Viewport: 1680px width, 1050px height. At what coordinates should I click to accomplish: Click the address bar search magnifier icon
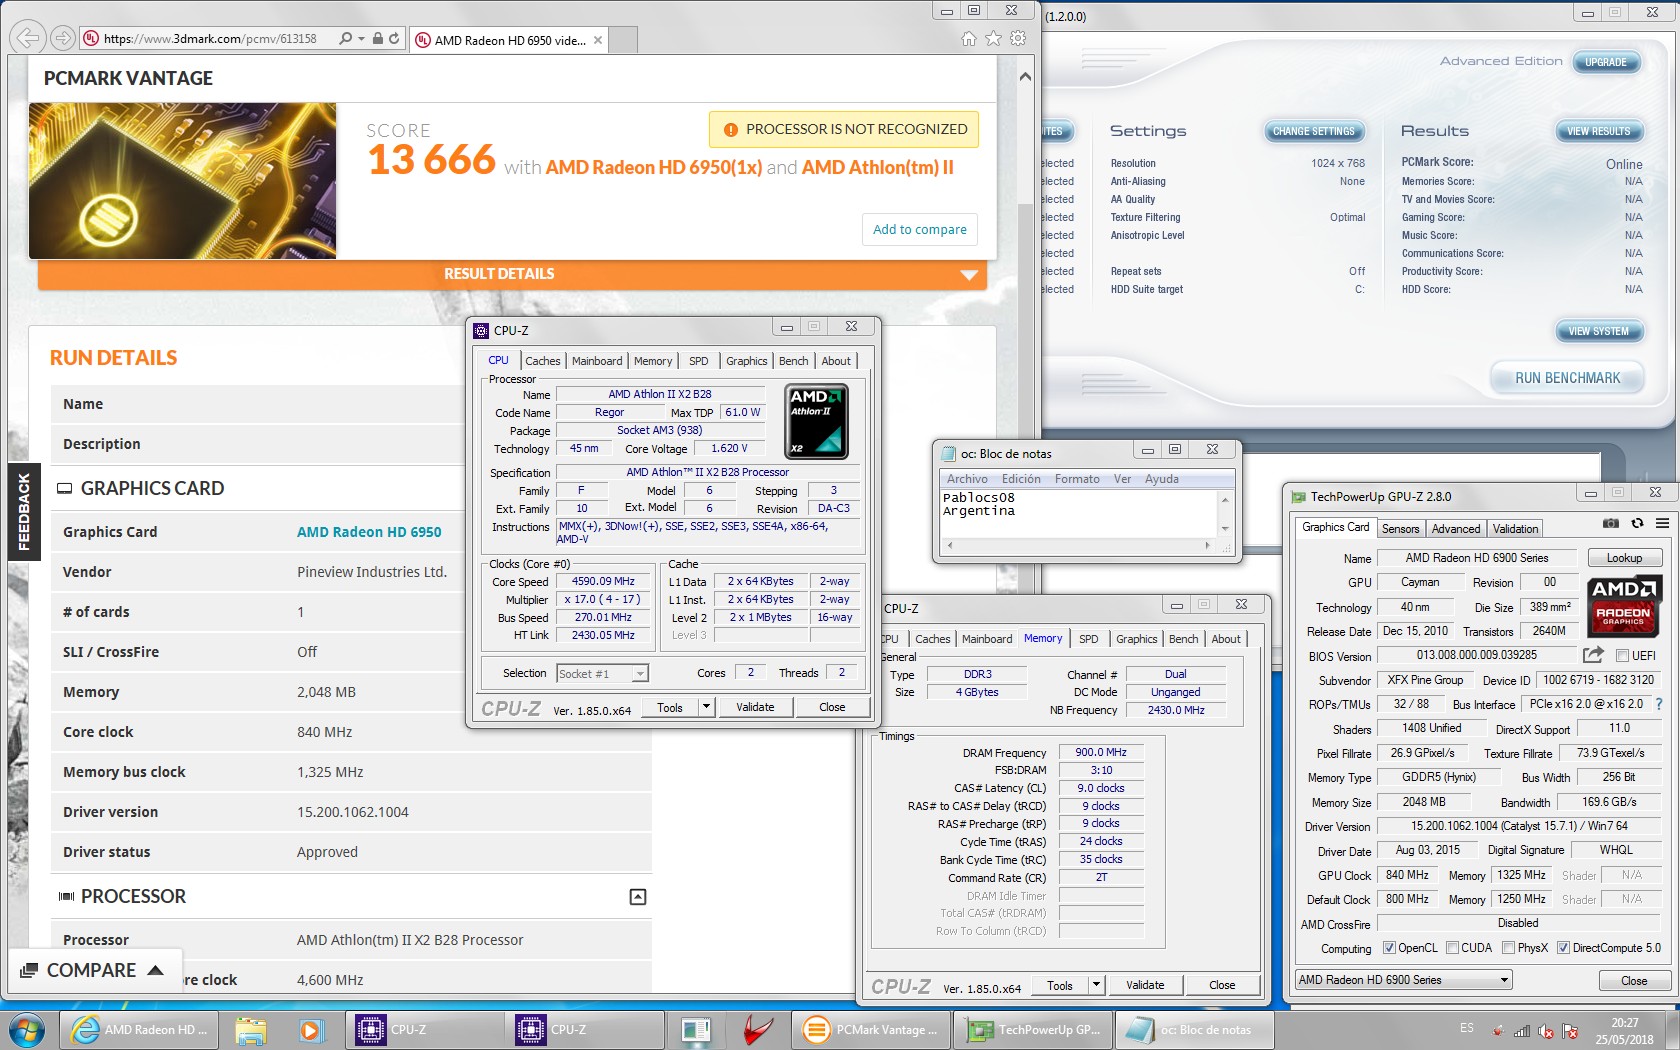345,38
